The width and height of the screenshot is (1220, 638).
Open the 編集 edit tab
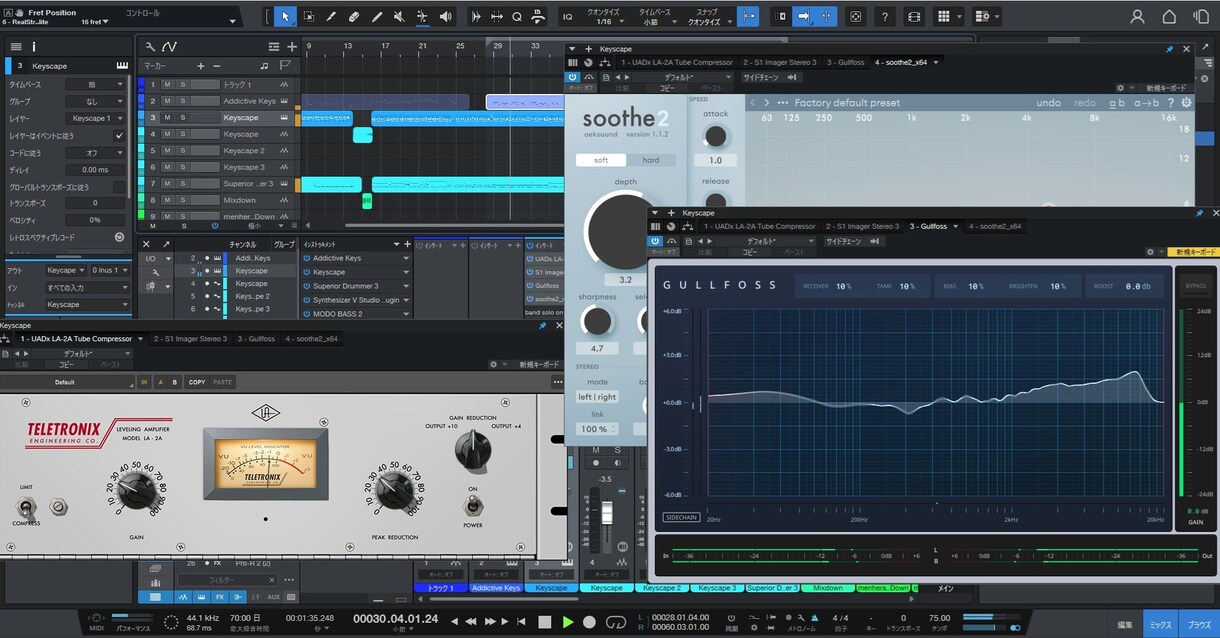click(x=1125, y=624)
